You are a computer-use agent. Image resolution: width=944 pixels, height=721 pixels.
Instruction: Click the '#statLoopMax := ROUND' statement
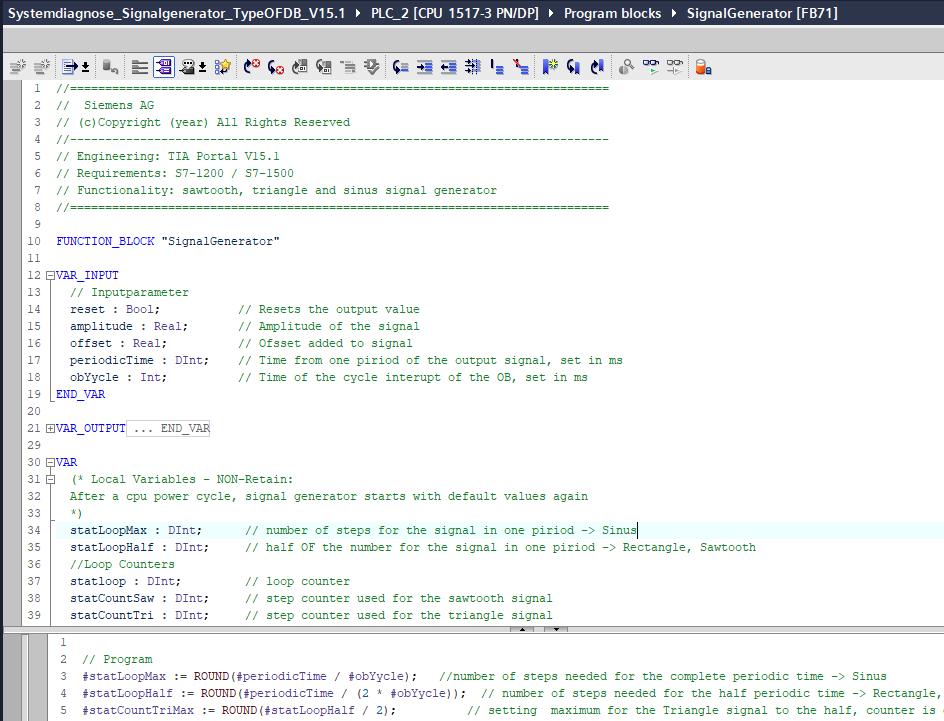click(250, 676)
